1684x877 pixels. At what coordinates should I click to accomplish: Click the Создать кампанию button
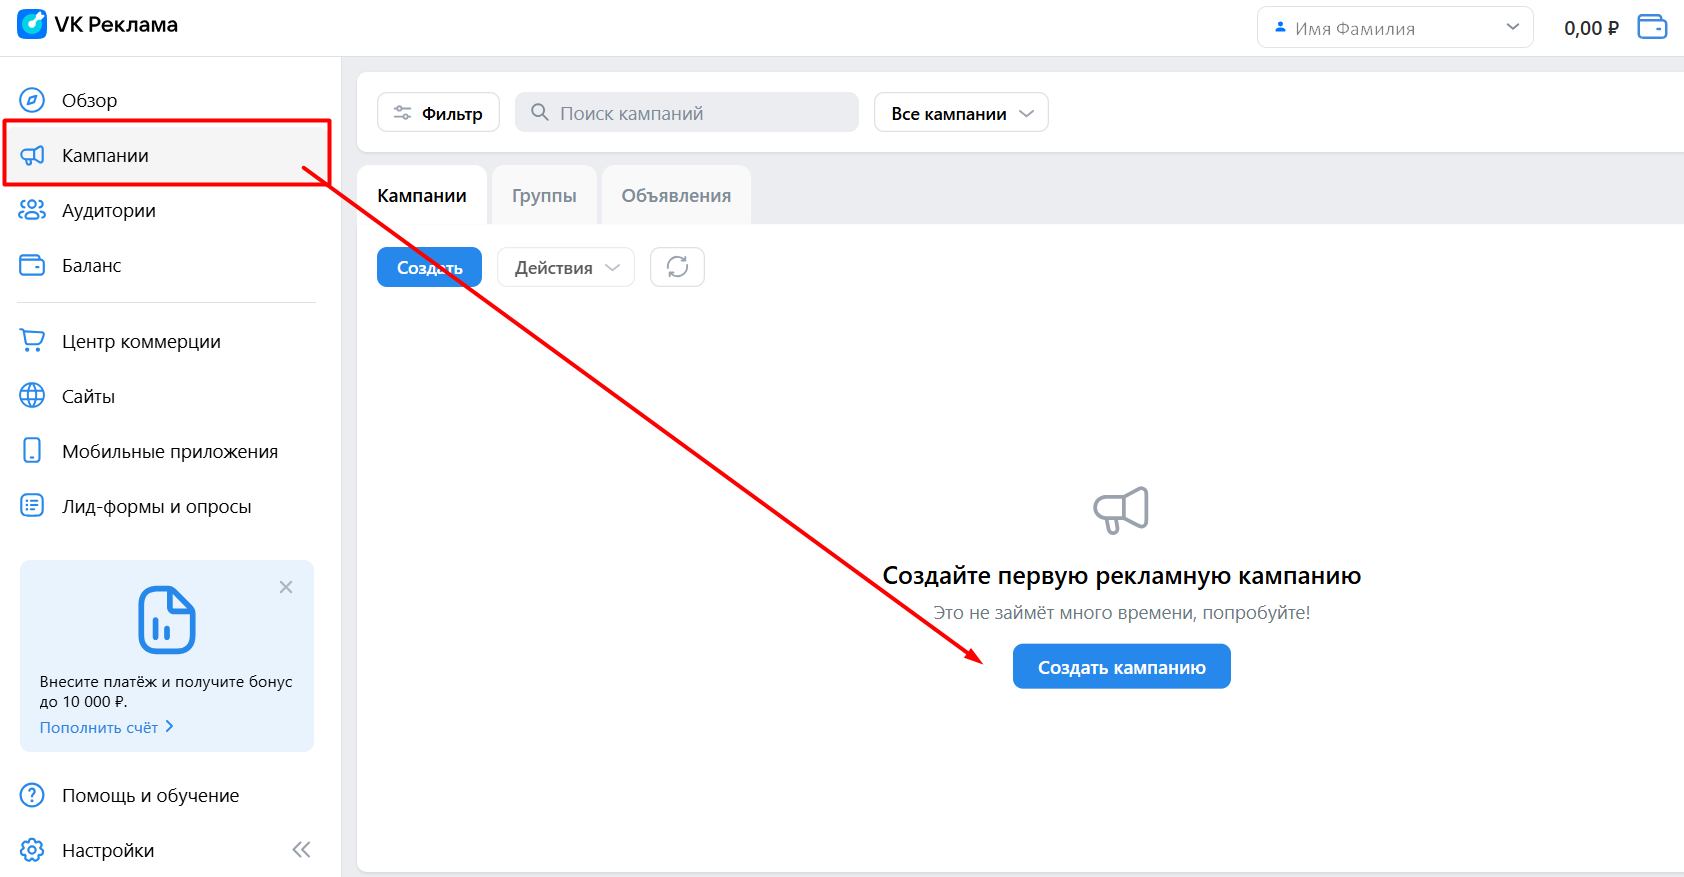point(1122,666)
